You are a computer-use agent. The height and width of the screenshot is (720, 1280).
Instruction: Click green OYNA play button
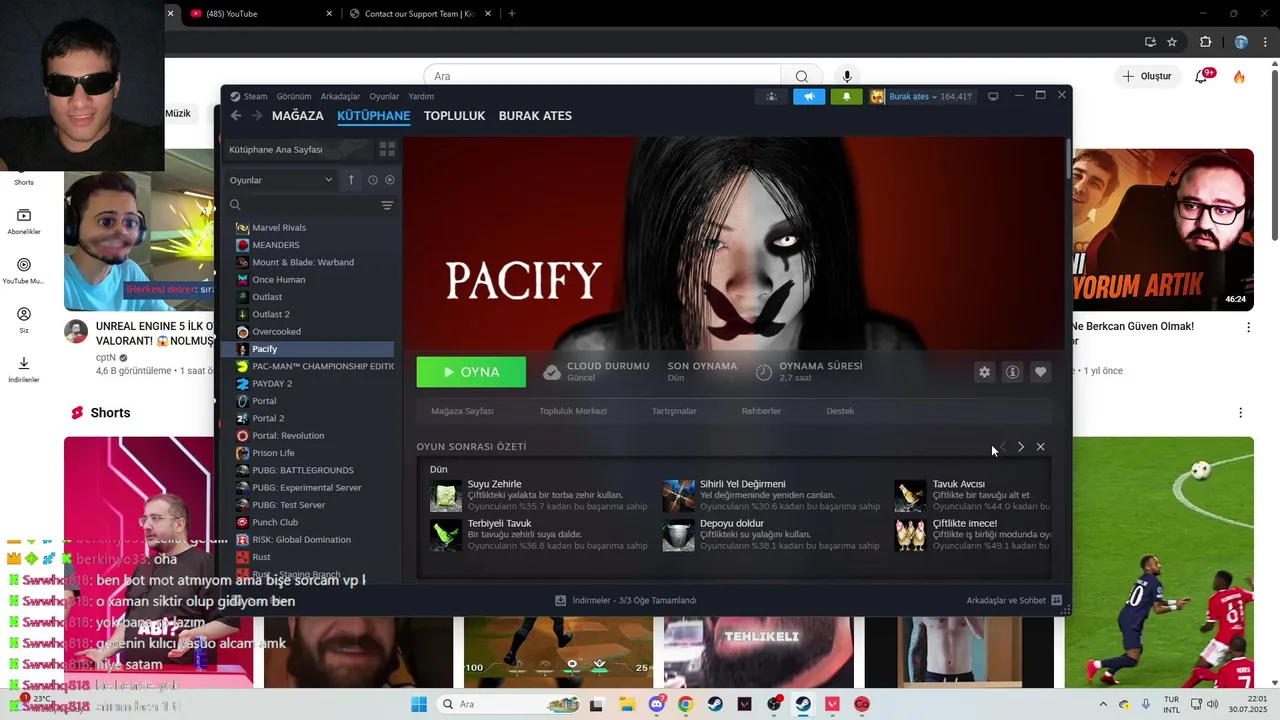[x=471, y=372]
